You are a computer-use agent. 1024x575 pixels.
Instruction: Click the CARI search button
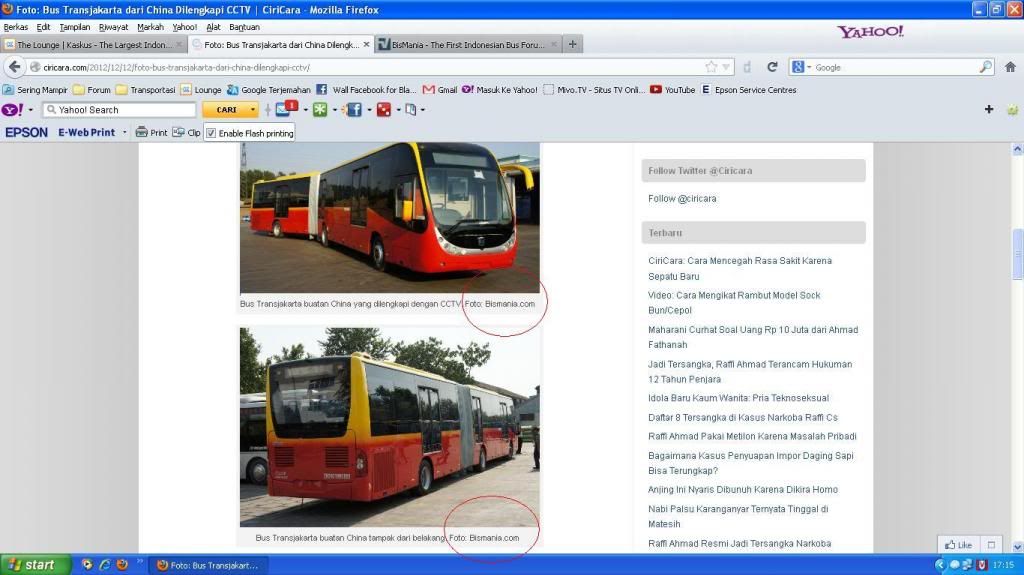pyautogui.click(x=226, y=109)
